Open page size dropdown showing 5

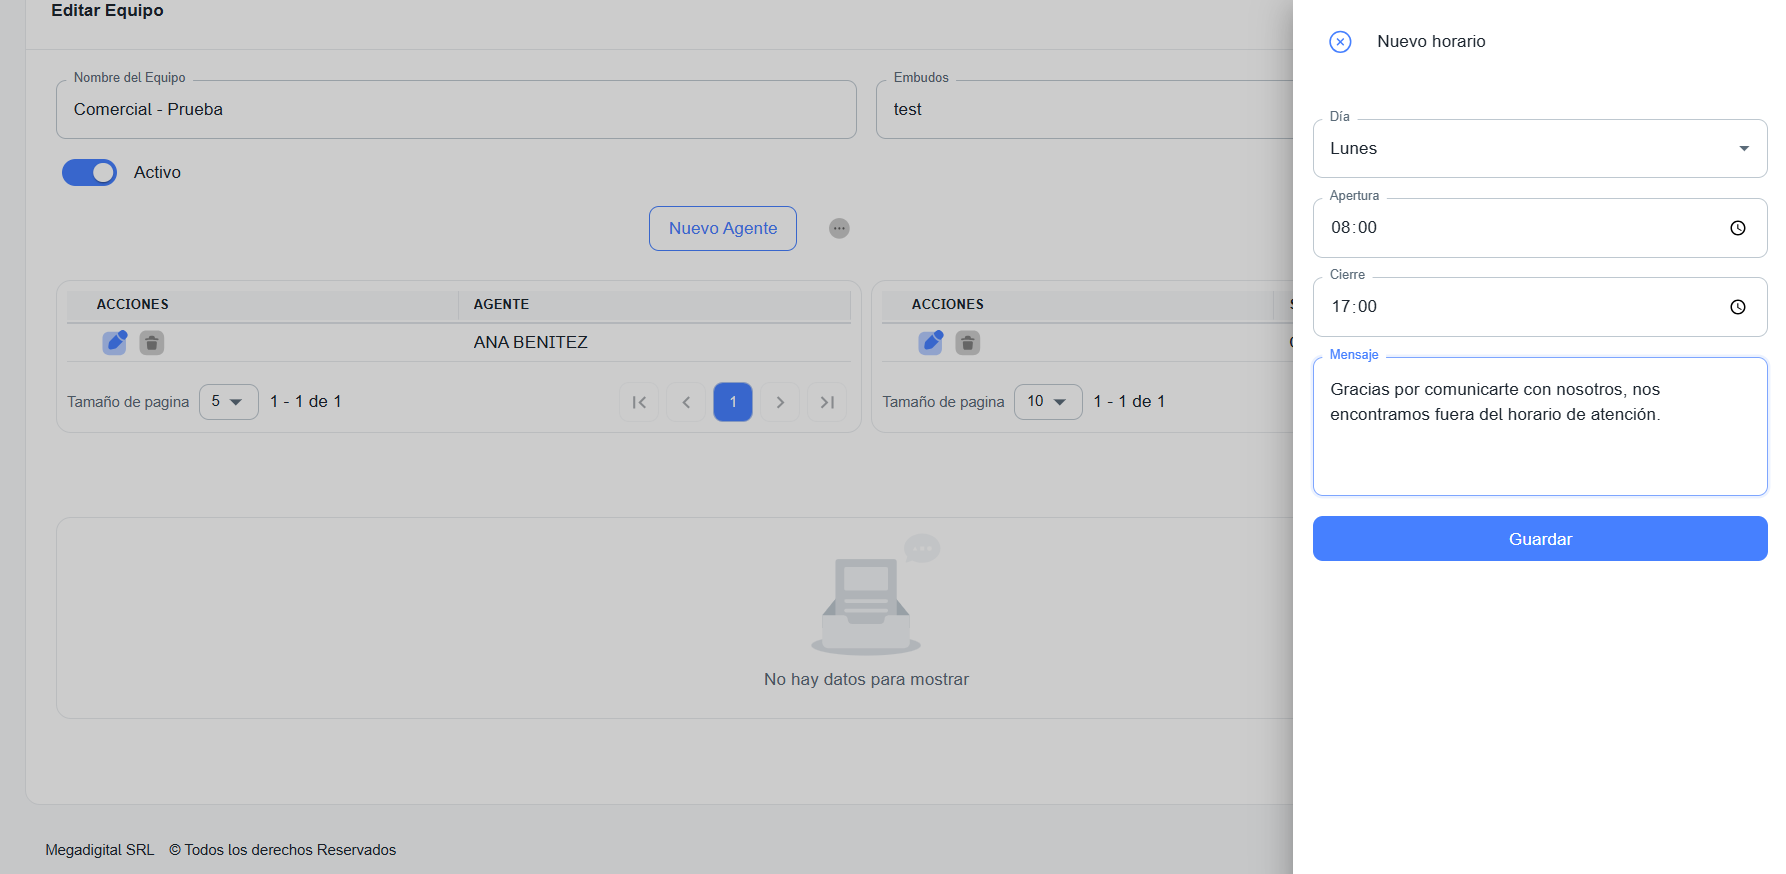point(228,402)
